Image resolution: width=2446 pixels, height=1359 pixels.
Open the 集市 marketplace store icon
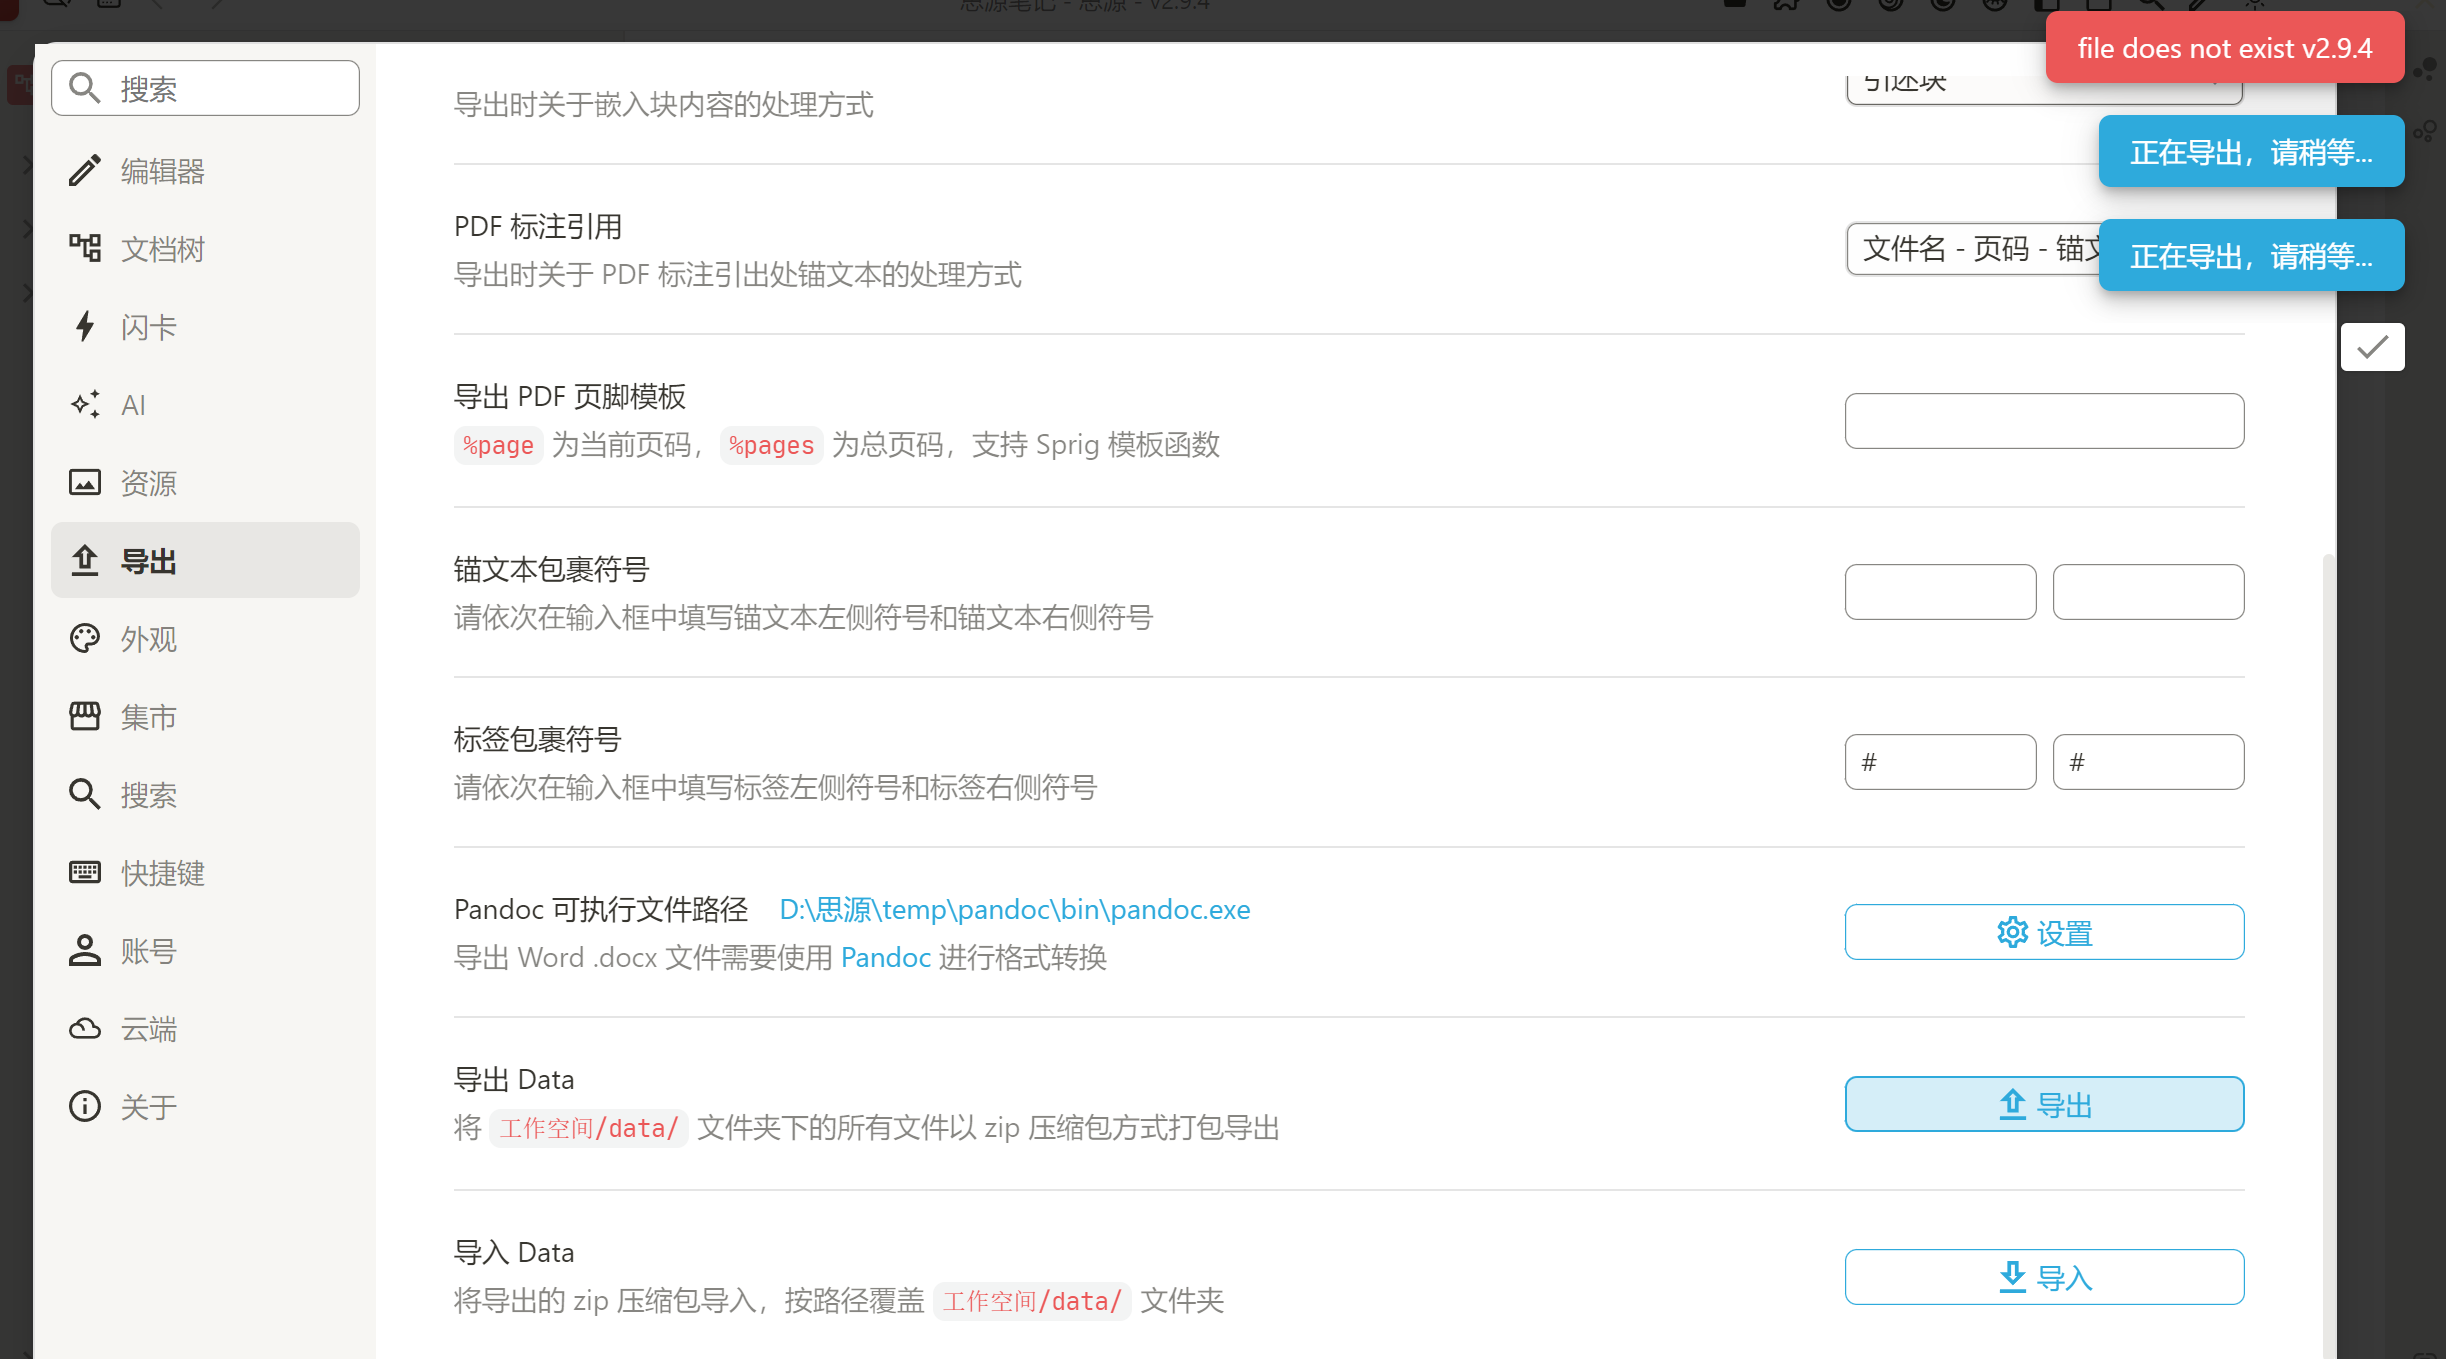(x=85, y=717)
